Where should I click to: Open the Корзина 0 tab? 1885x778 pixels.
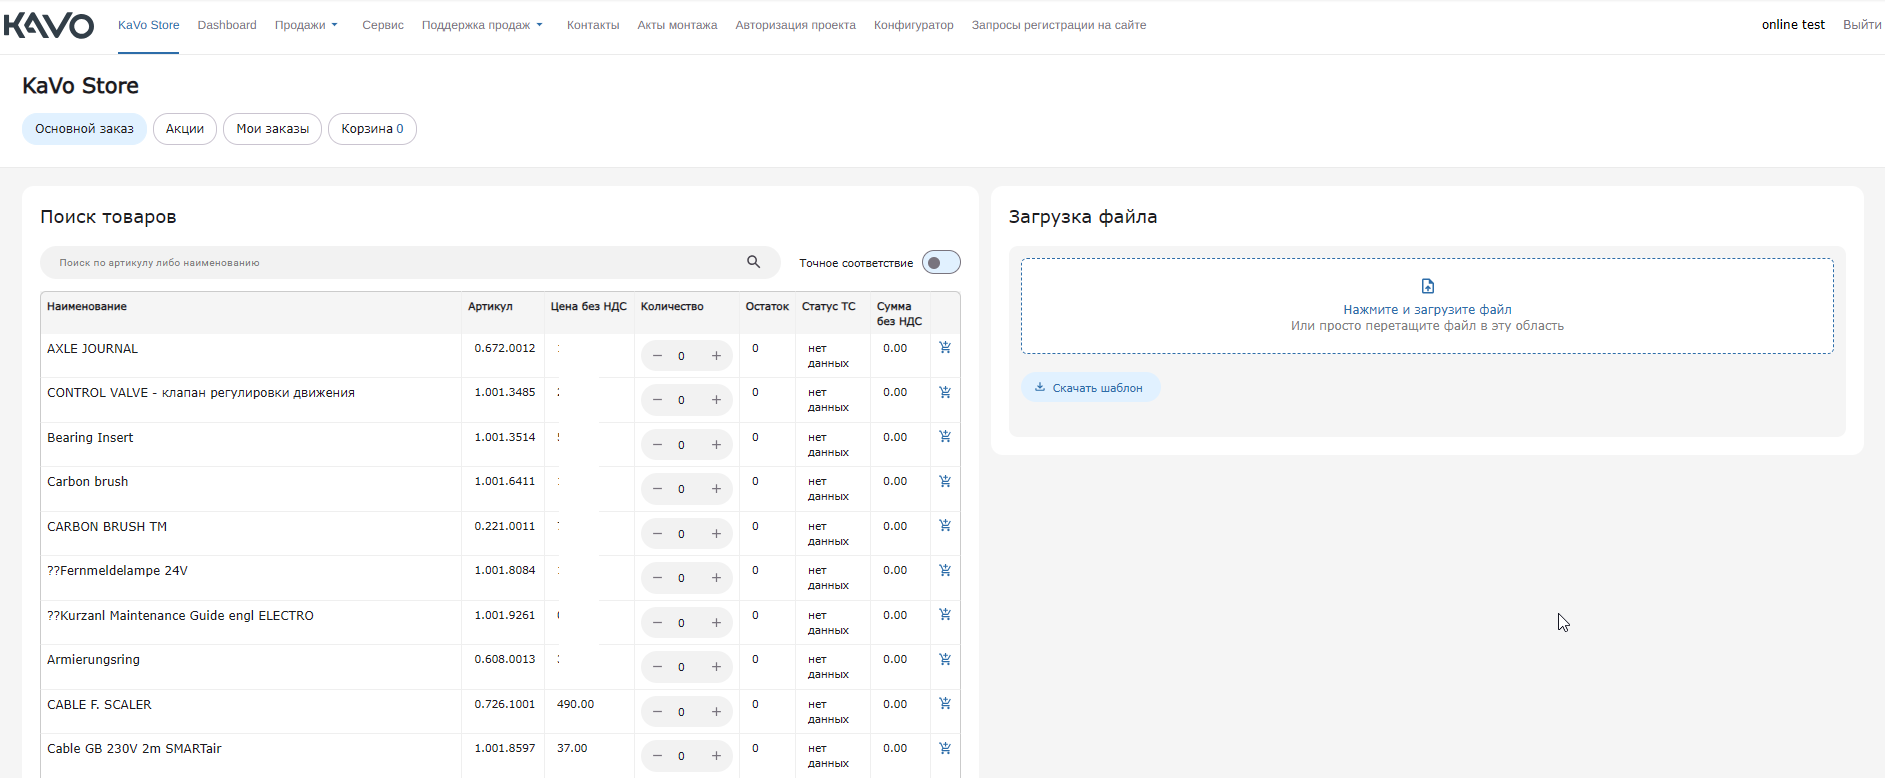[372, 129]
